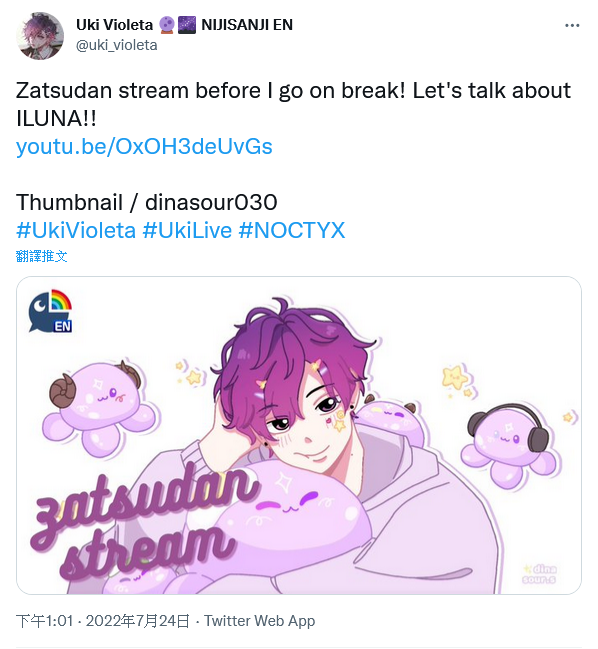Open the three-dot more options menu
Screen dimensions: 598x649
[x=572, y=26]
